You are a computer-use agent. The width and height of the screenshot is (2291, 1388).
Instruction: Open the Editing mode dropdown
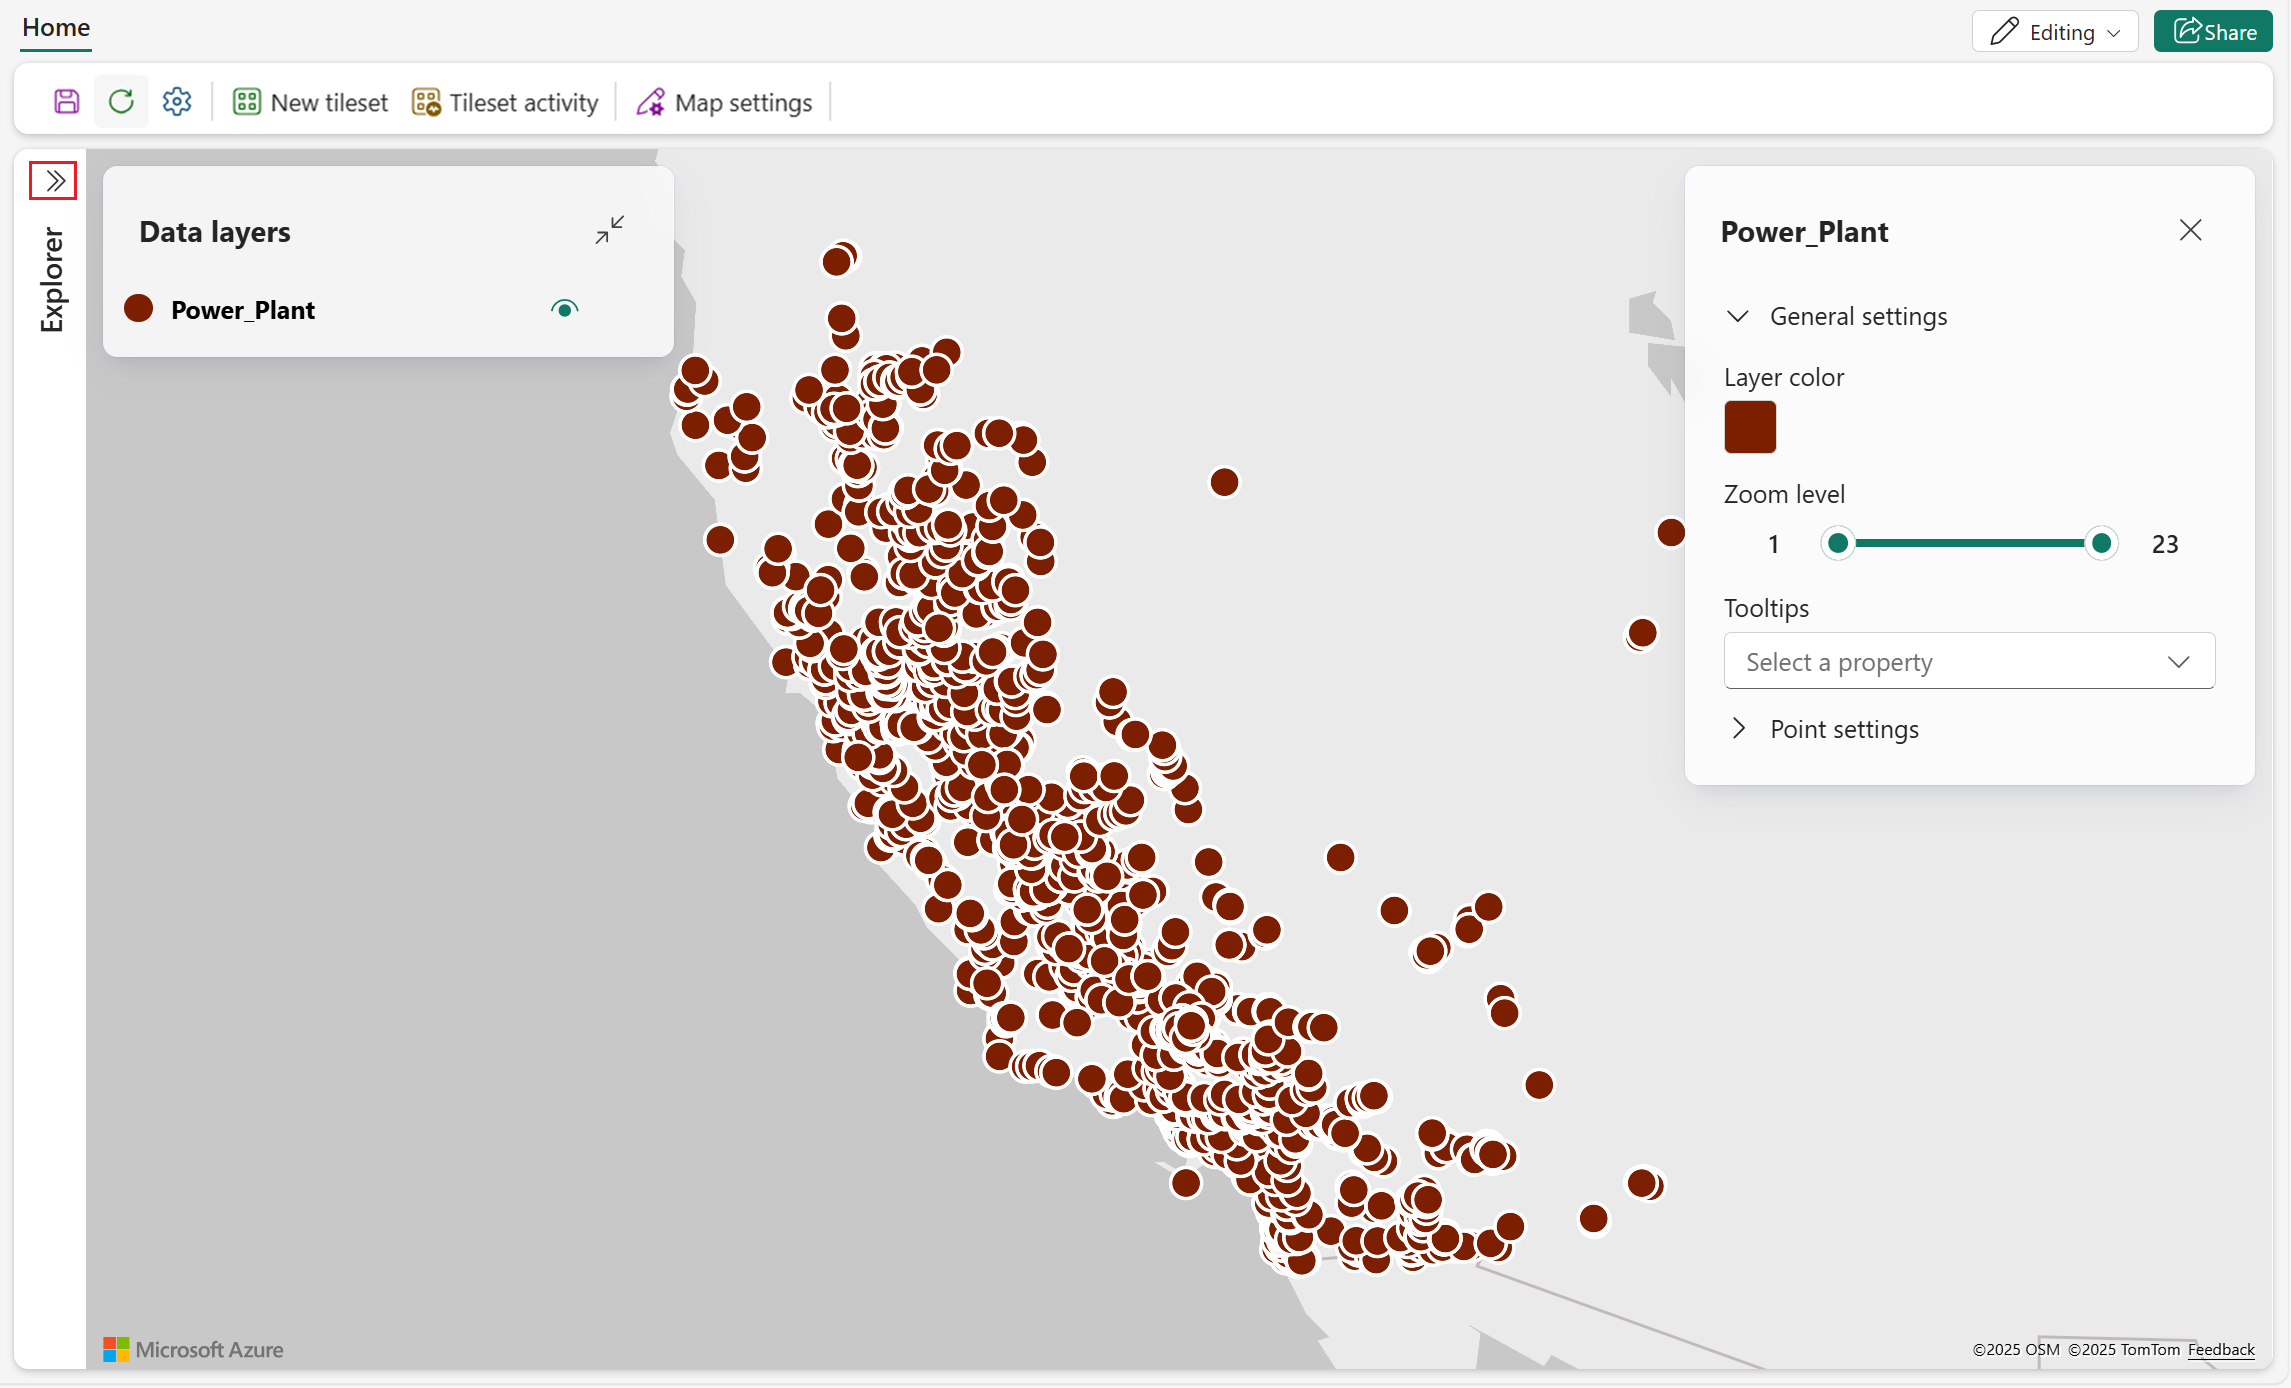click(2054, 32)
